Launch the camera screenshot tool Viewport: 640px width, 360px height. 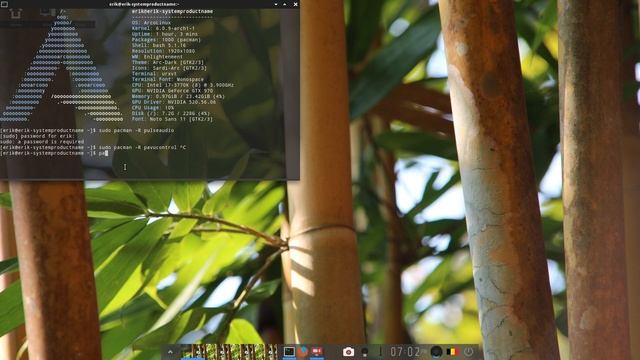click(348, 352)
